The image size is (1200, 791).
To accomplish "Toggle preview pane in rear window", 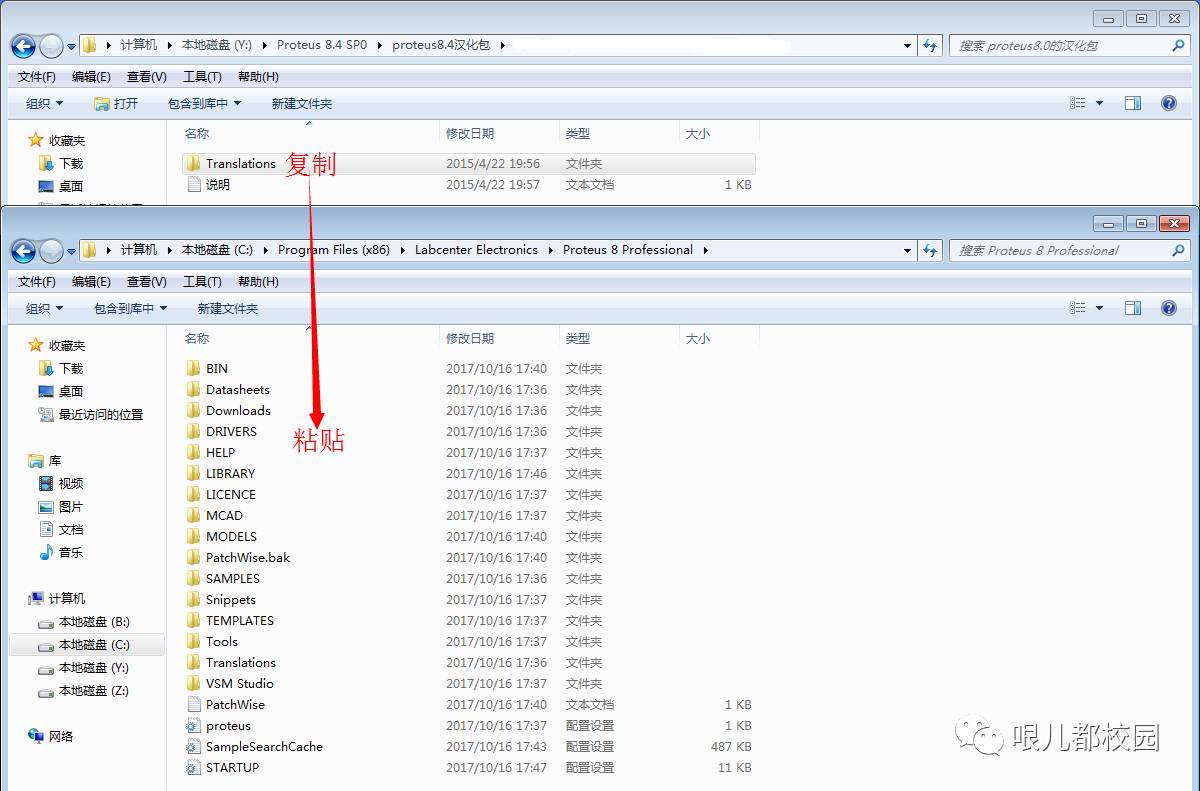I will (x=1133, y=103).
